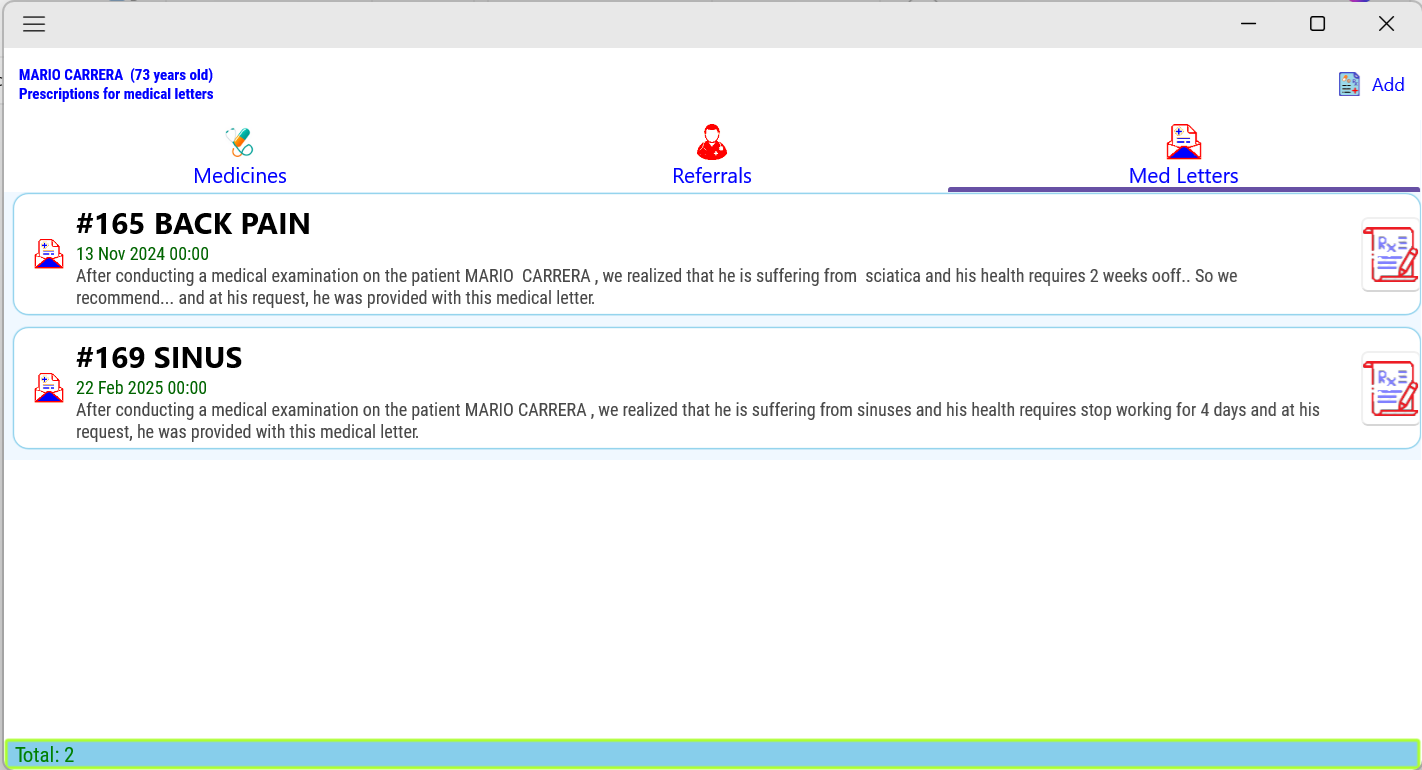Click the medical letter icon next to #165
This screenshot has height=770, width=1422.
(x=48, y=253)
